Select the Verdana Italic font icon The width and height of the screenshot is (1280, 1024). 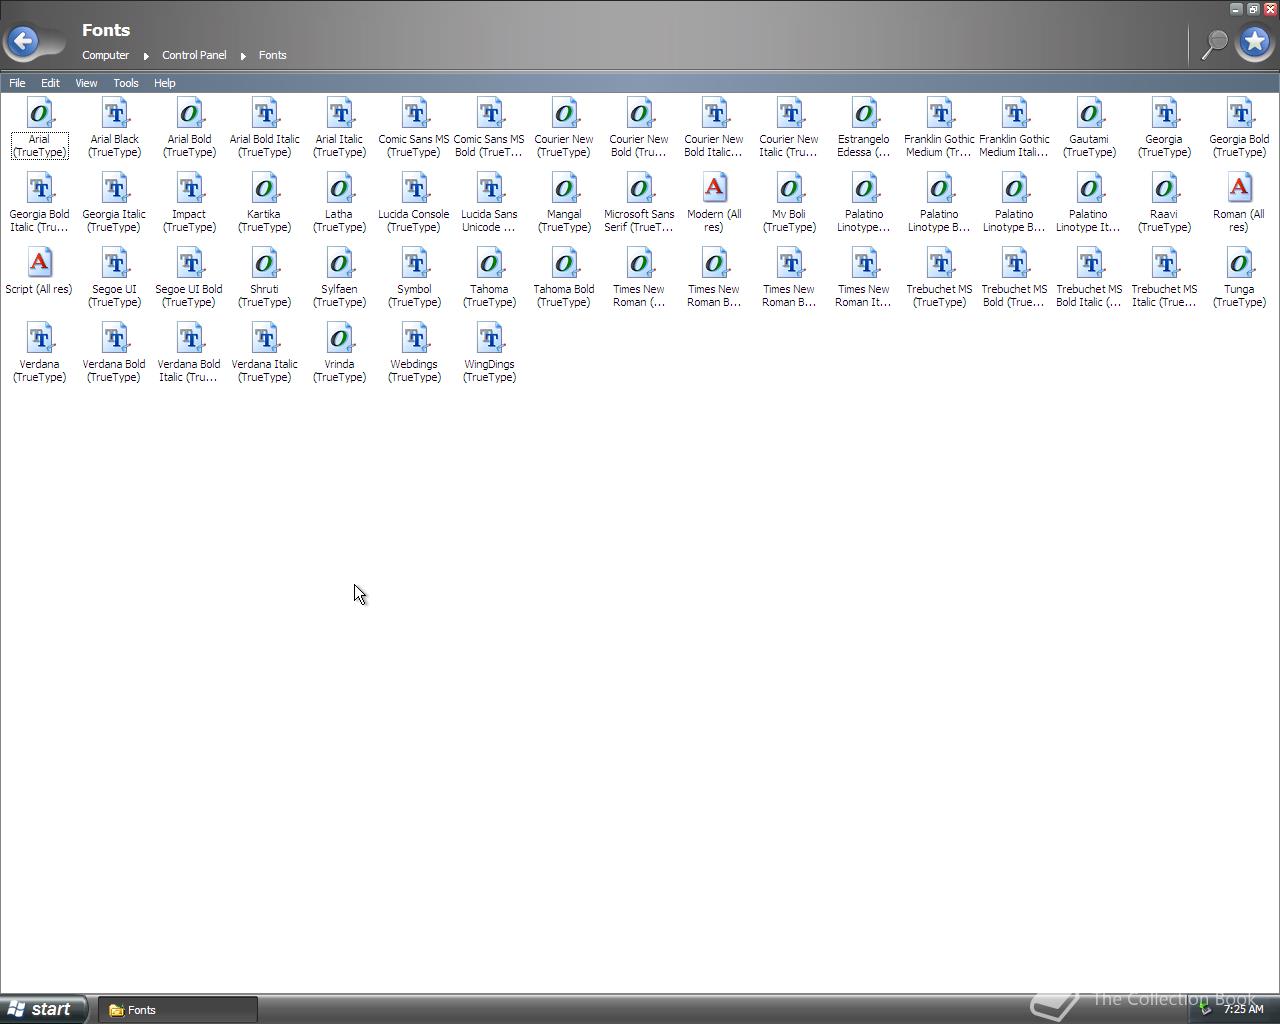pos(265,338)
